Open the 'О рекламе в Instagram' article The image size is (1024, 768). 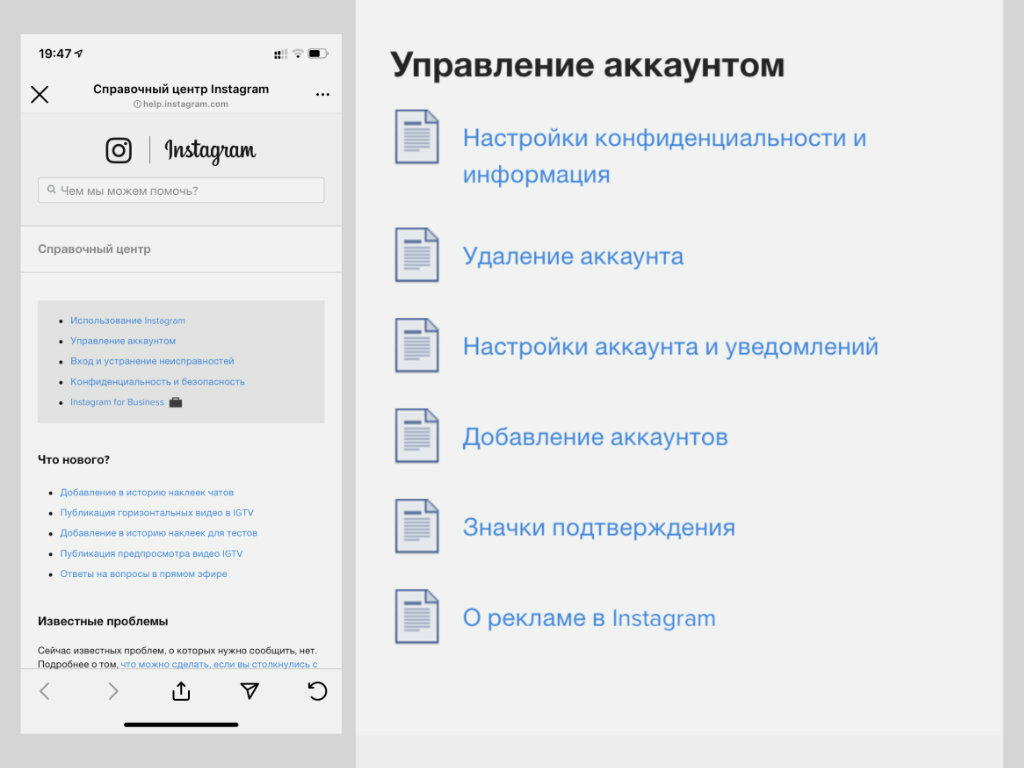pyautogui.click(x=589, y=618)
